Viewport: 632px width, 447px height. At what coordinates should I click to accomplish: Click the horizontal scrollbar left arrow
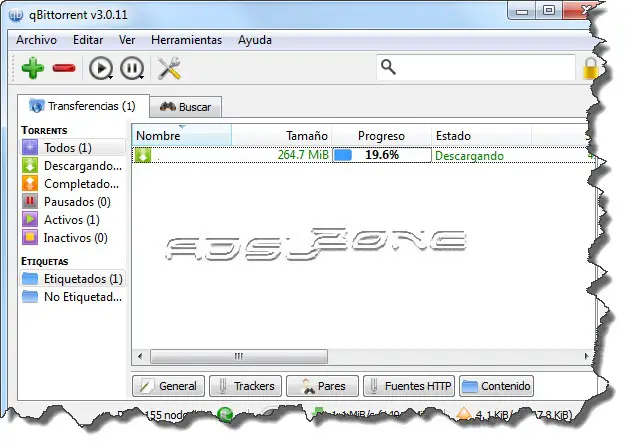click(x=140, y=356)
